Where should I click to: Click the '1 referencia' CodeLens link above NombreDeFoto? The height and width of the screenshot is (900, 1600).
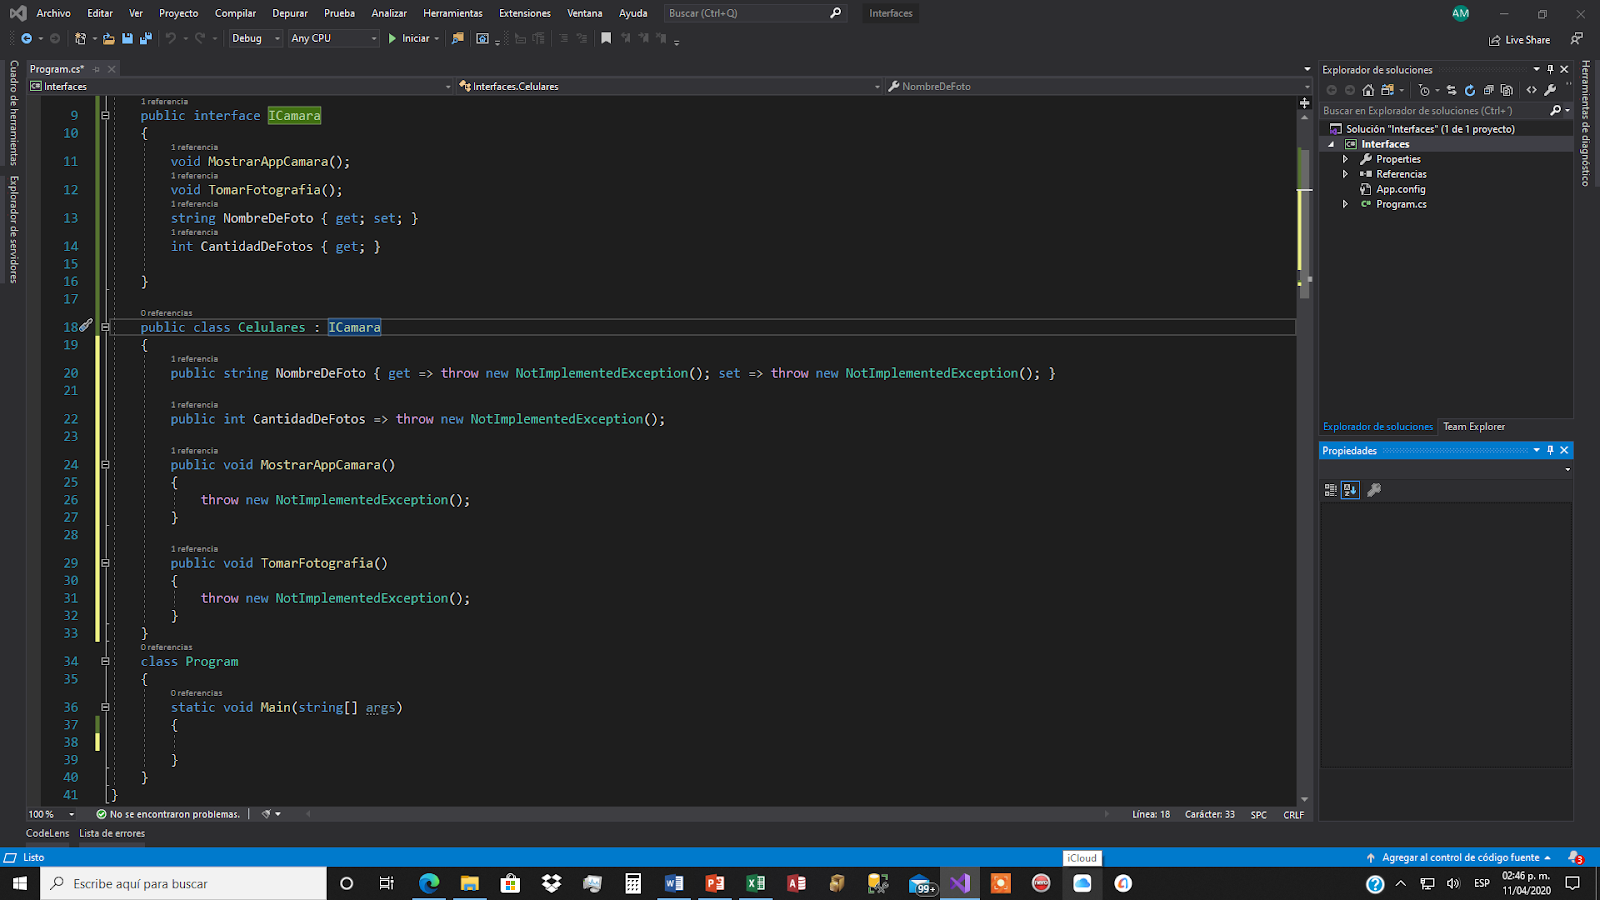click(x=197, y=204)
